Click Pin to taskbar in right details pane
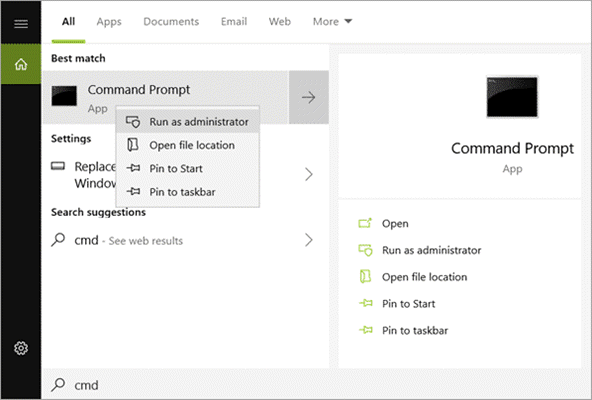This screenshot has width=592, height=400. pyautogui.click(x=415, y=331)
